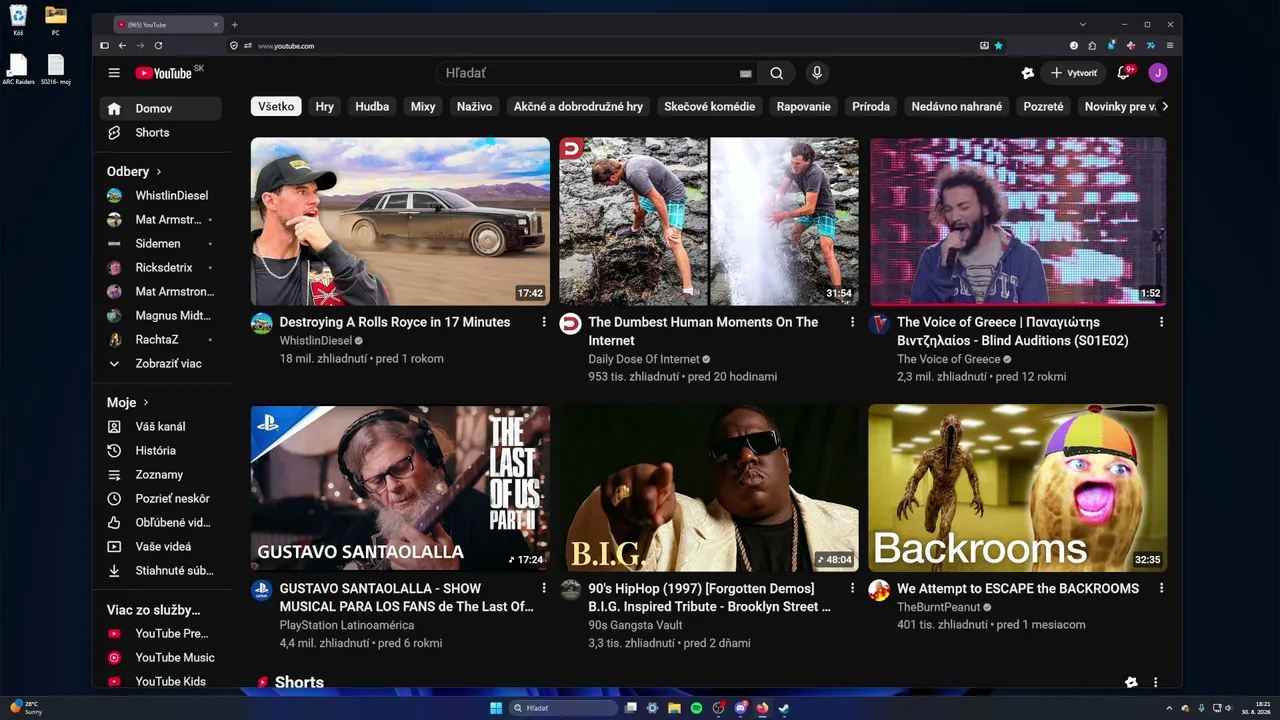Image resolution: width=1280 pixels, height=720 pixels.
Task: Go back with browser back arrow
Action: 122,45
